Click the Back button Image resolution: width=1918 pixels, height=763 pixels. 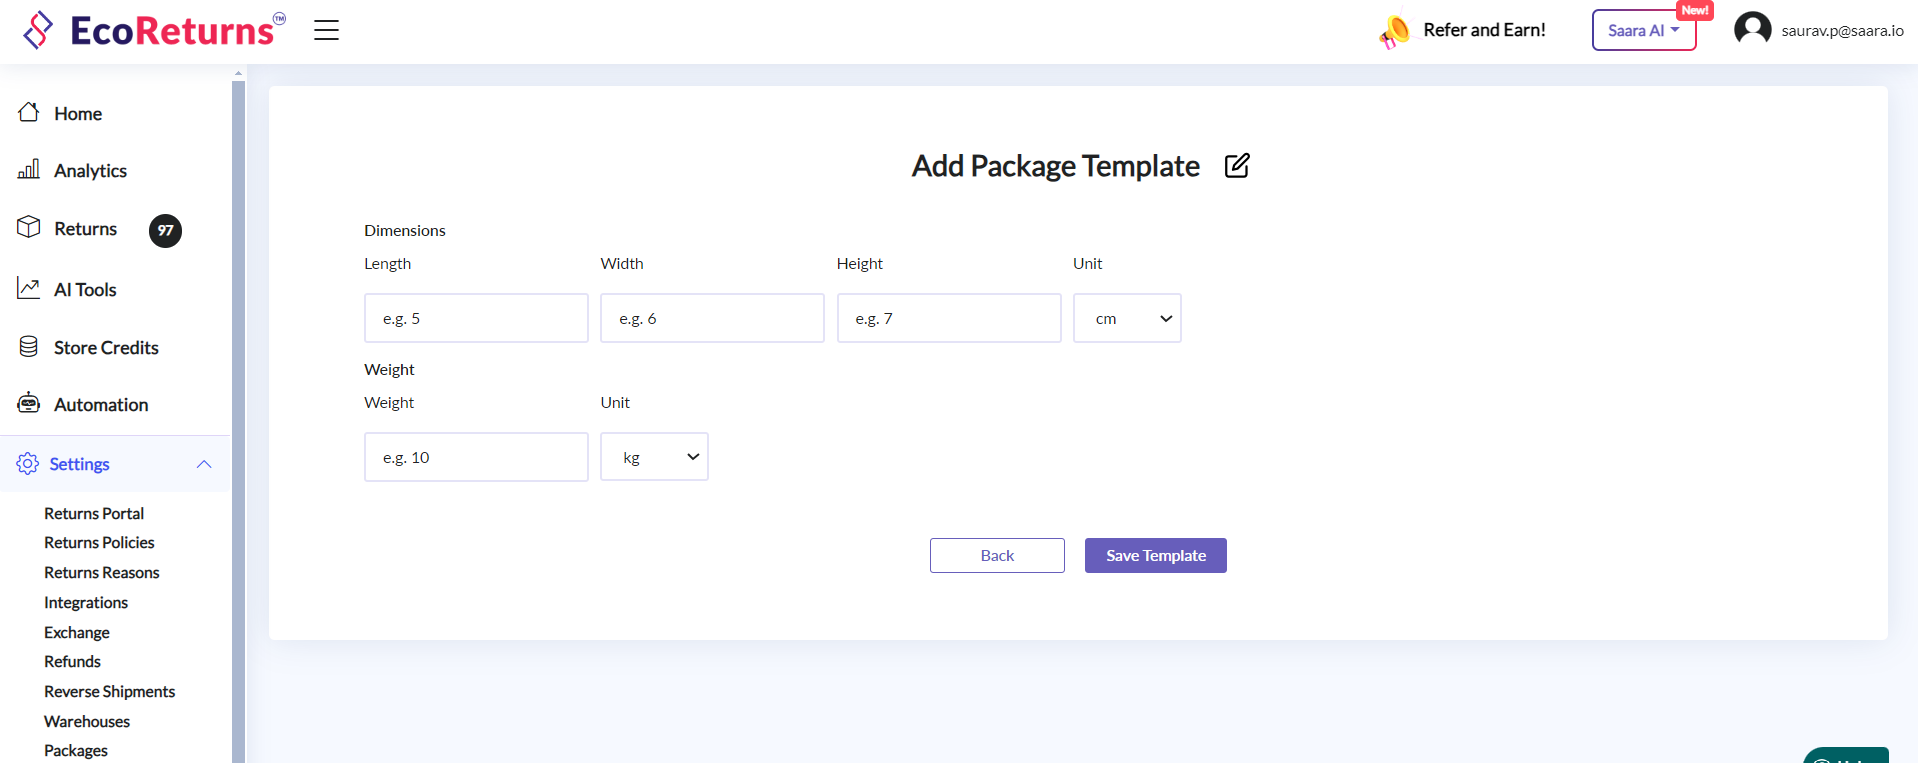pos(996,556)
